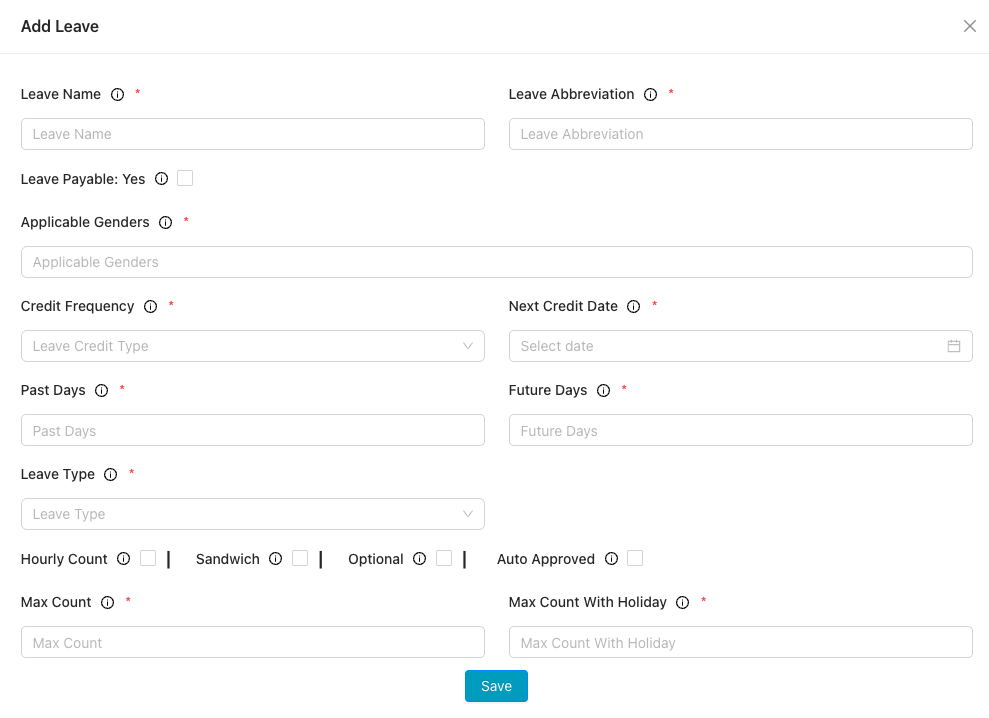
Task: Click the Leave Abbreviation info icon
Action: click(x=651, y=94)
